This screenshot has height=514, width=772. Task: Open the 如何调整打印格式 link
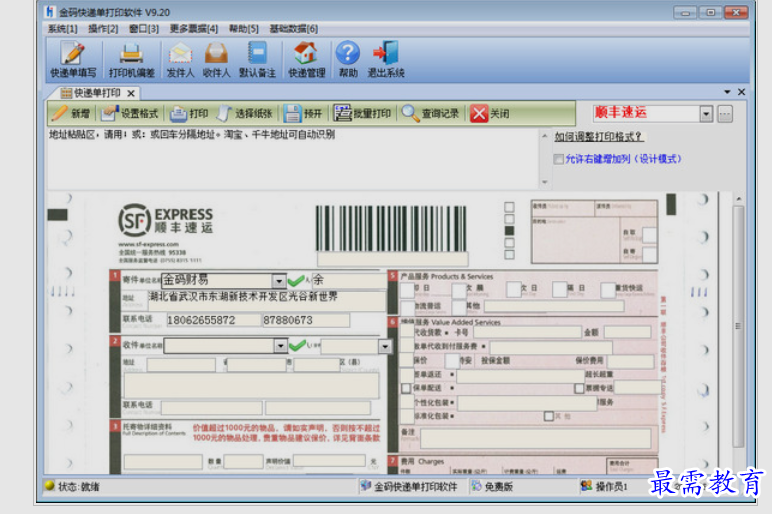pyautogui.click(x=599, y=136)
